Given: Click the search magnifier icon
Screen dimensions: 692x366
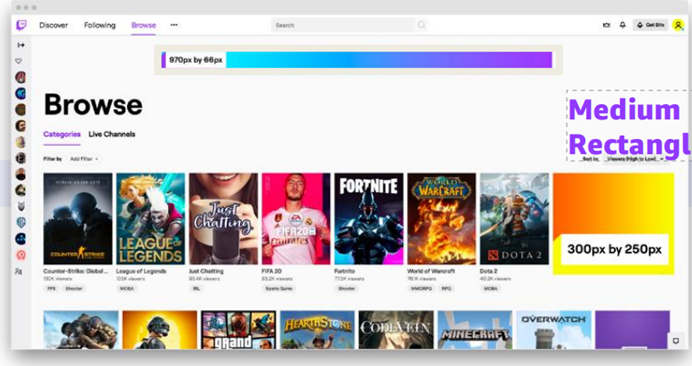Looking at the screenshot, I should tap(421, 25).
